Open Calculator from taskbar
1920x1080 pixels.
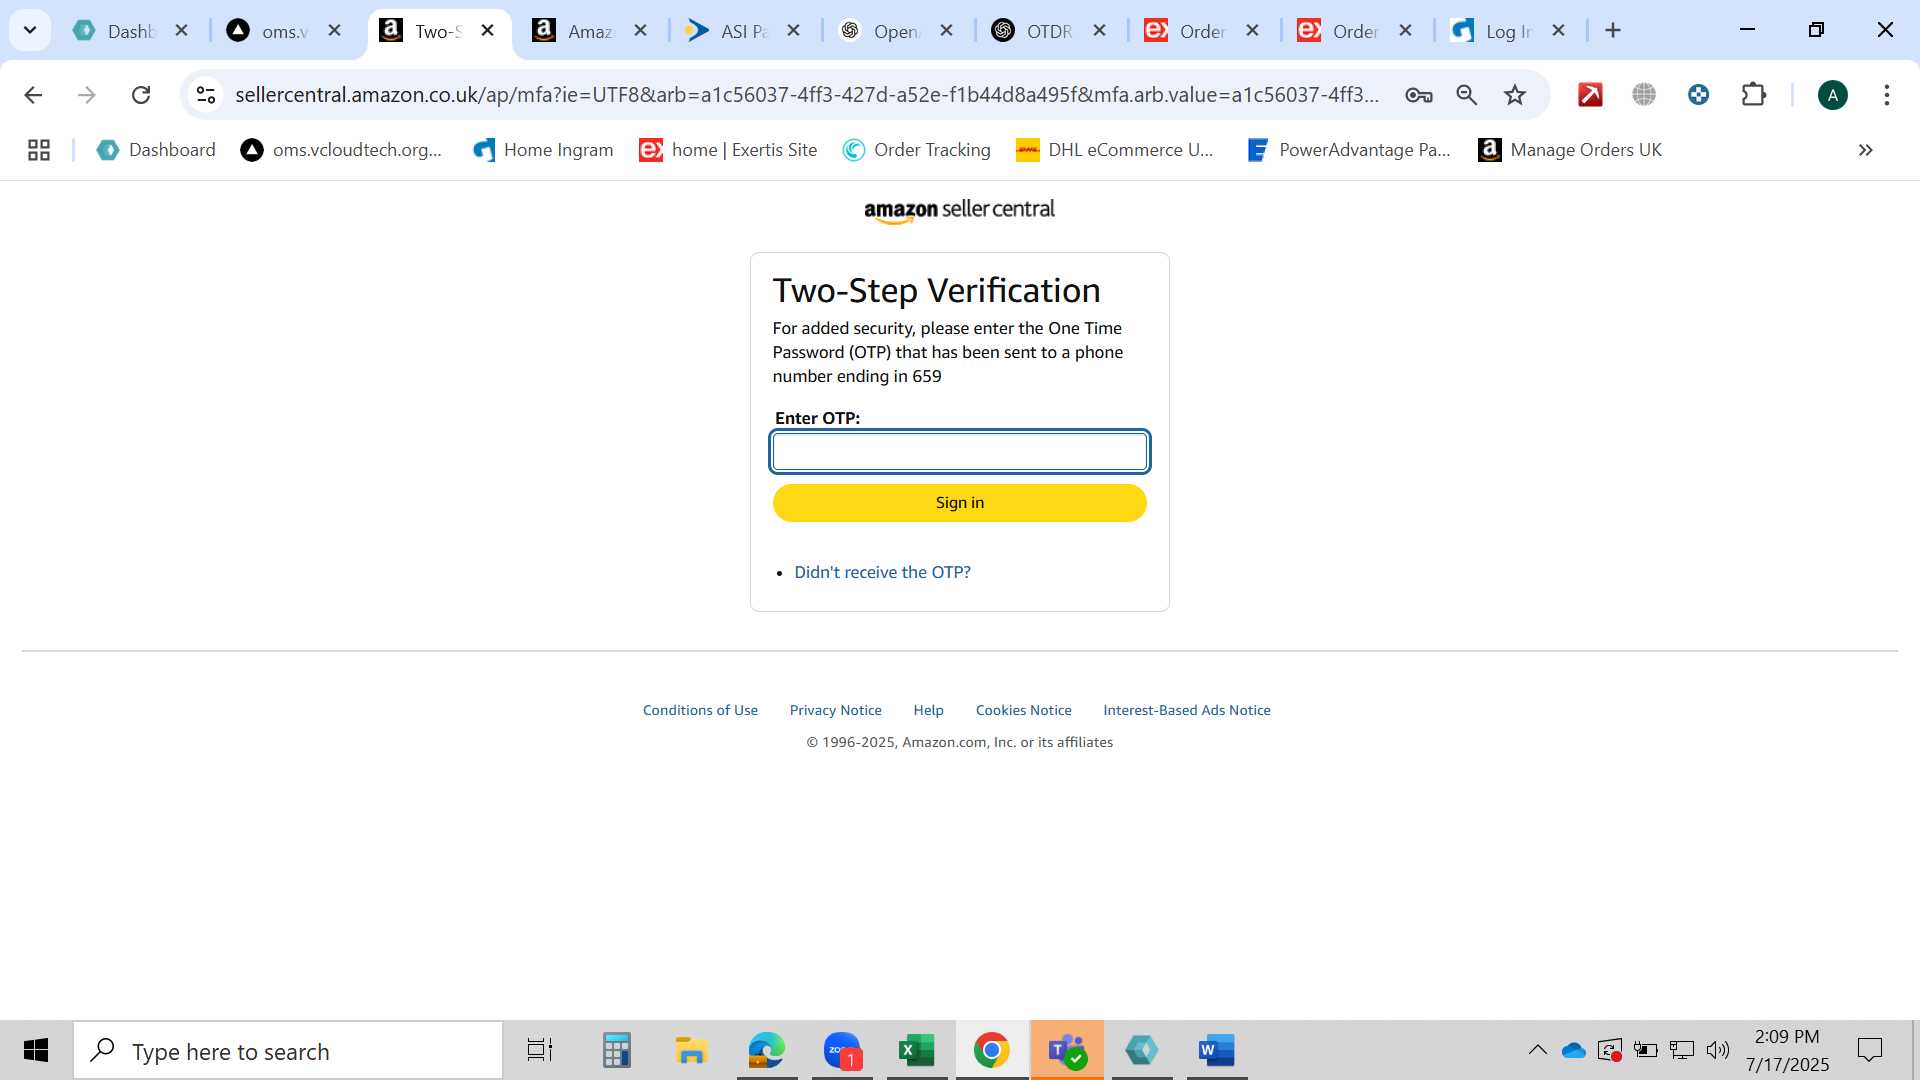click(x=616, y=1051)
